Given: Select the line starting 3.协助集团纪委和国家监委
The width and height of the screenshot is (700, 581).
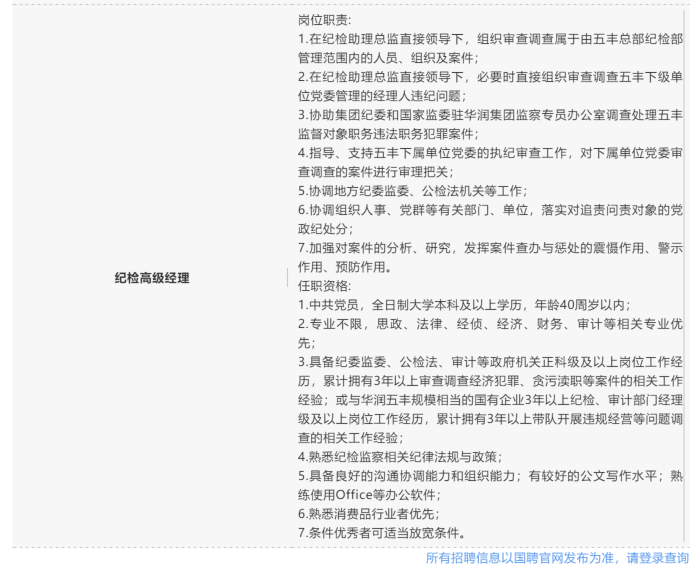Looking at the screenshot, I should click(490, 115).
